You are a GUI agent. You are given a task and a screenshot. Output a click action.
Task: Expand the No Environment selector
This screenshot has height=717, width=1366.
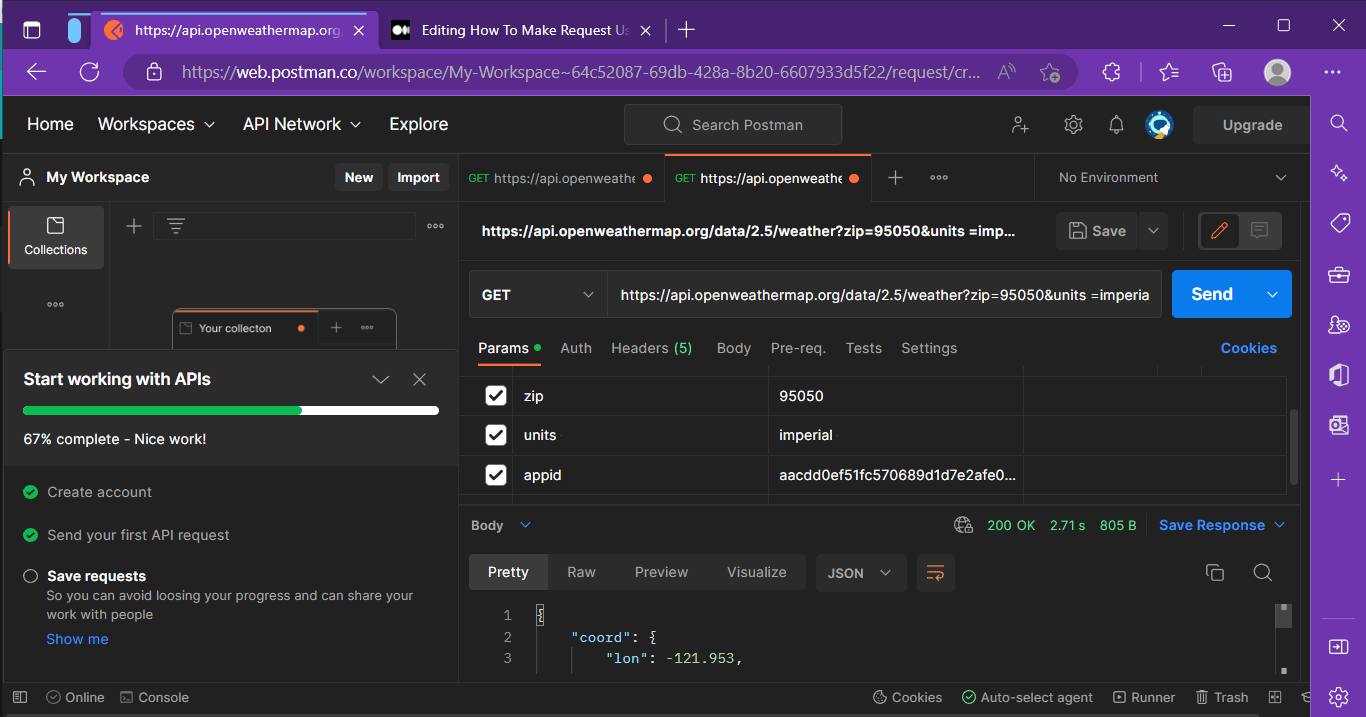tap(1172, 178)
